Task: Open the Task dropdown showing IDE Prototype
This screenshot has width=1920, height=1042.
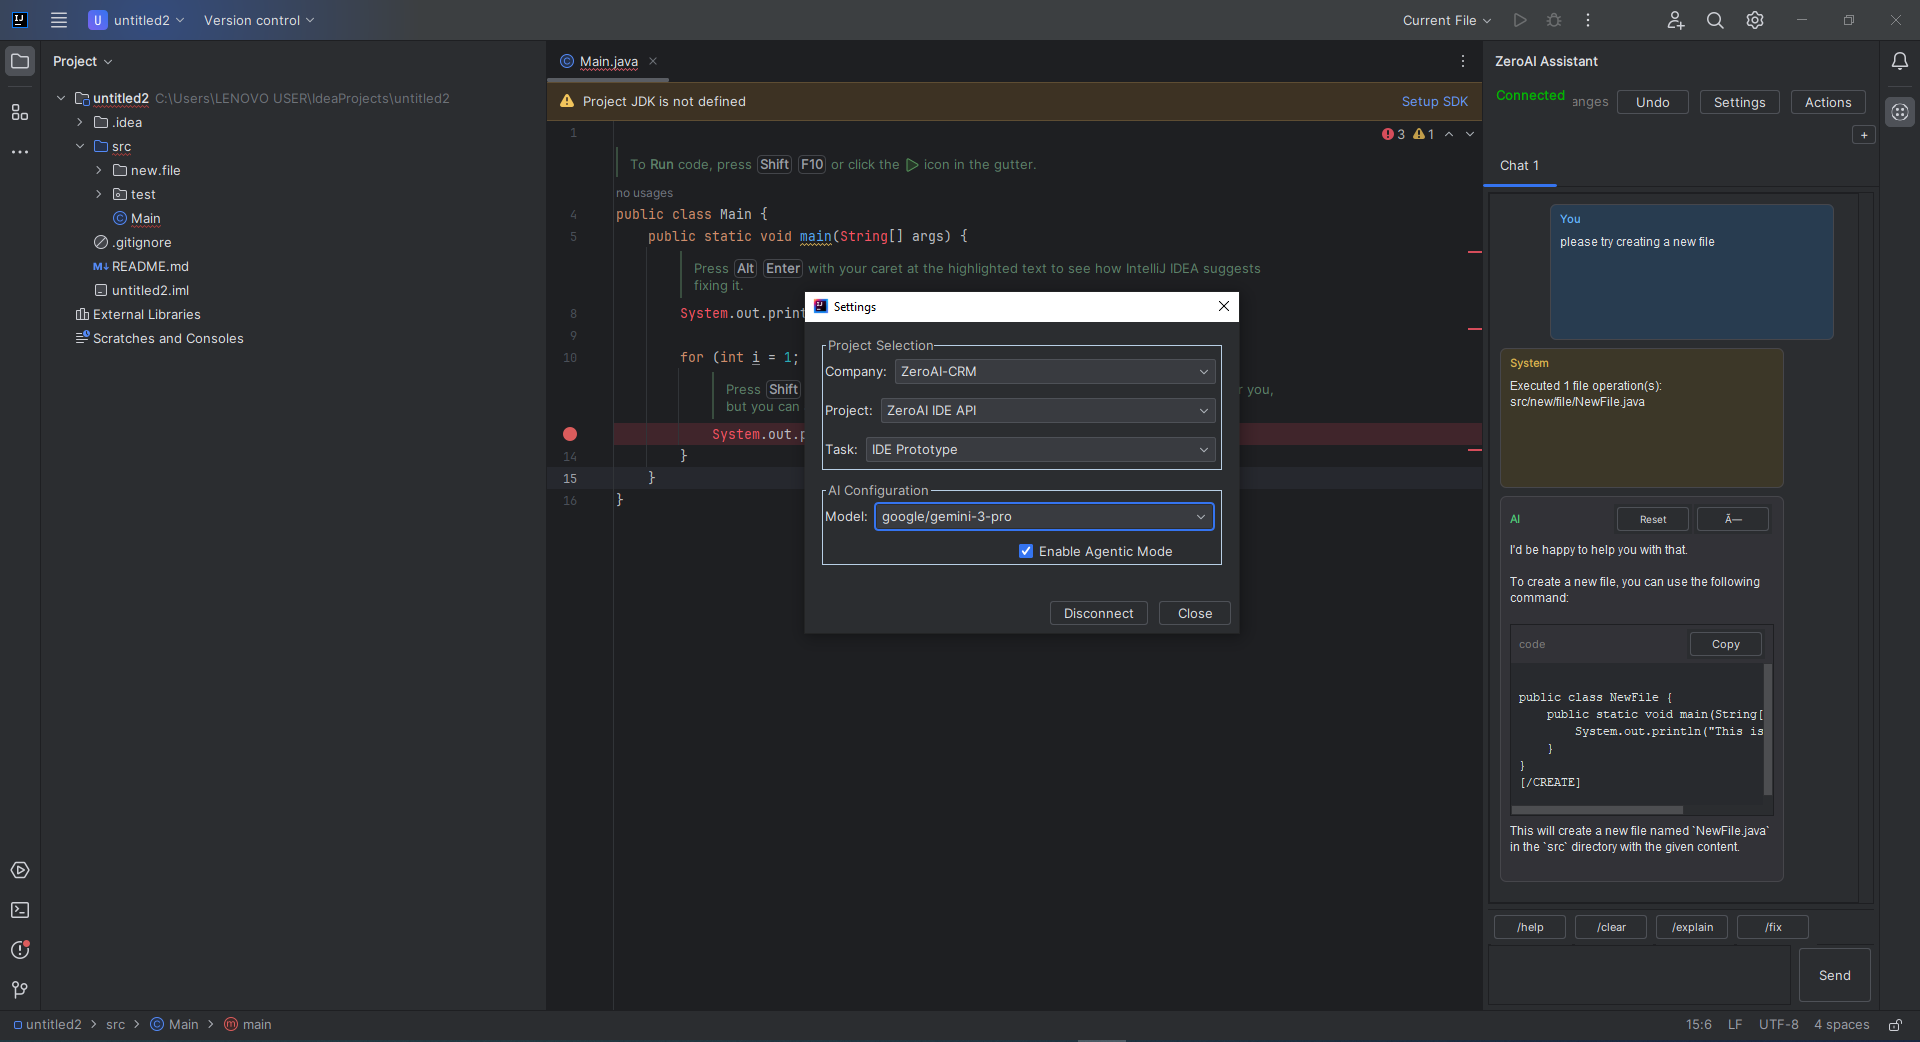Action: pyautogui.click(x=1040, y=449)
